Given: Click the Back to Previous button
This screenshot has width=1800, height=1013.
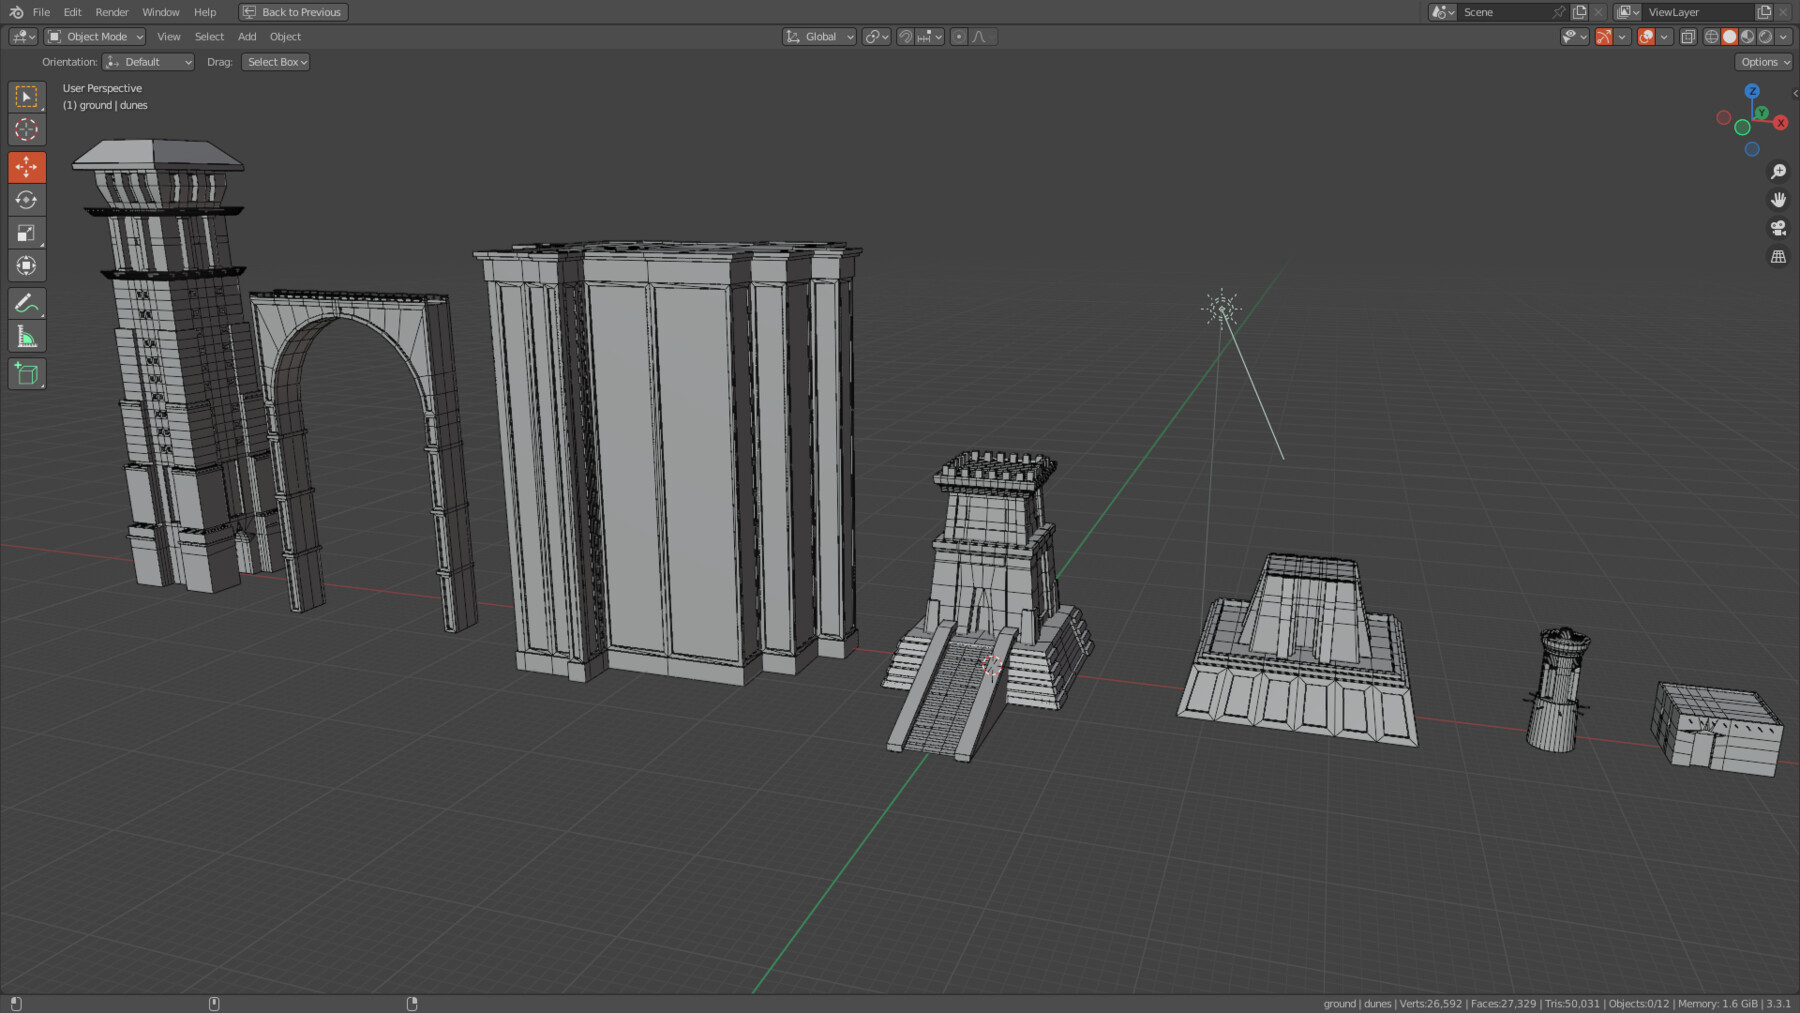Looking at the screenshot, I should (x=292, y=12).
